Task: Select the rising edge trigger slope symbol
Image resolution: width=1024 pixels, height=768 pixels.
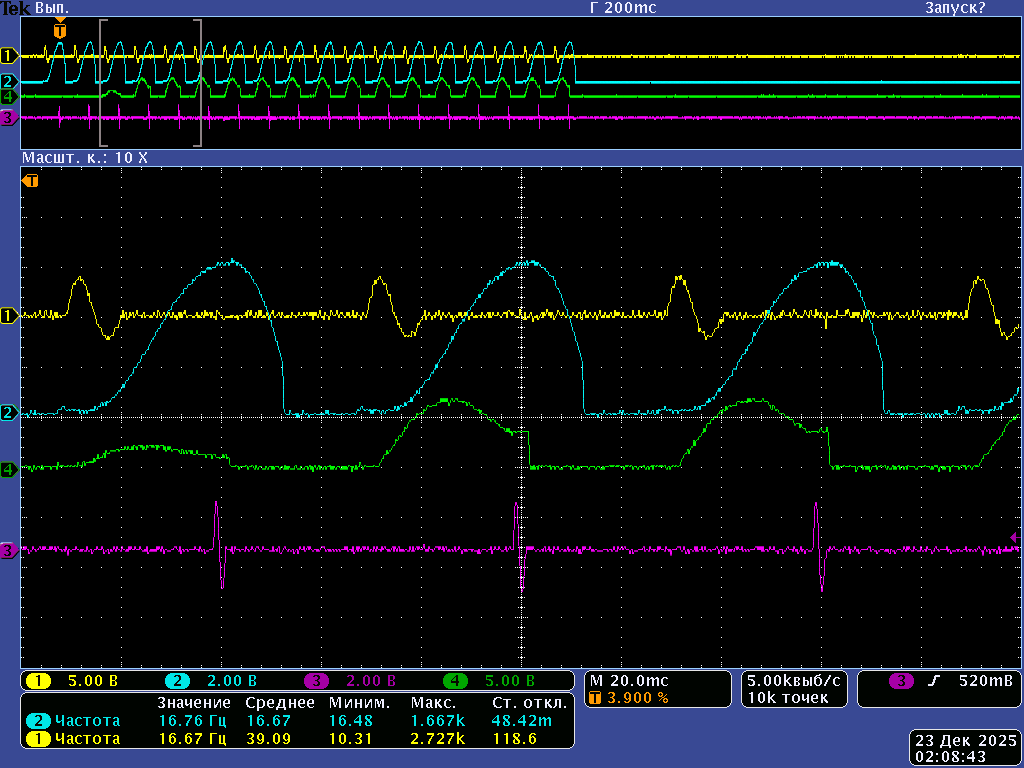Action: coord(934,681)
